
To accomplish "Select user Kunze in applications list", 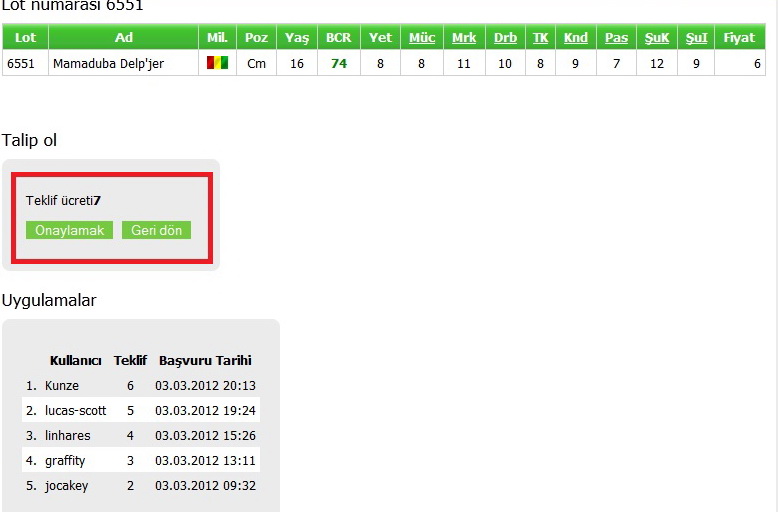I will point(62,386).
